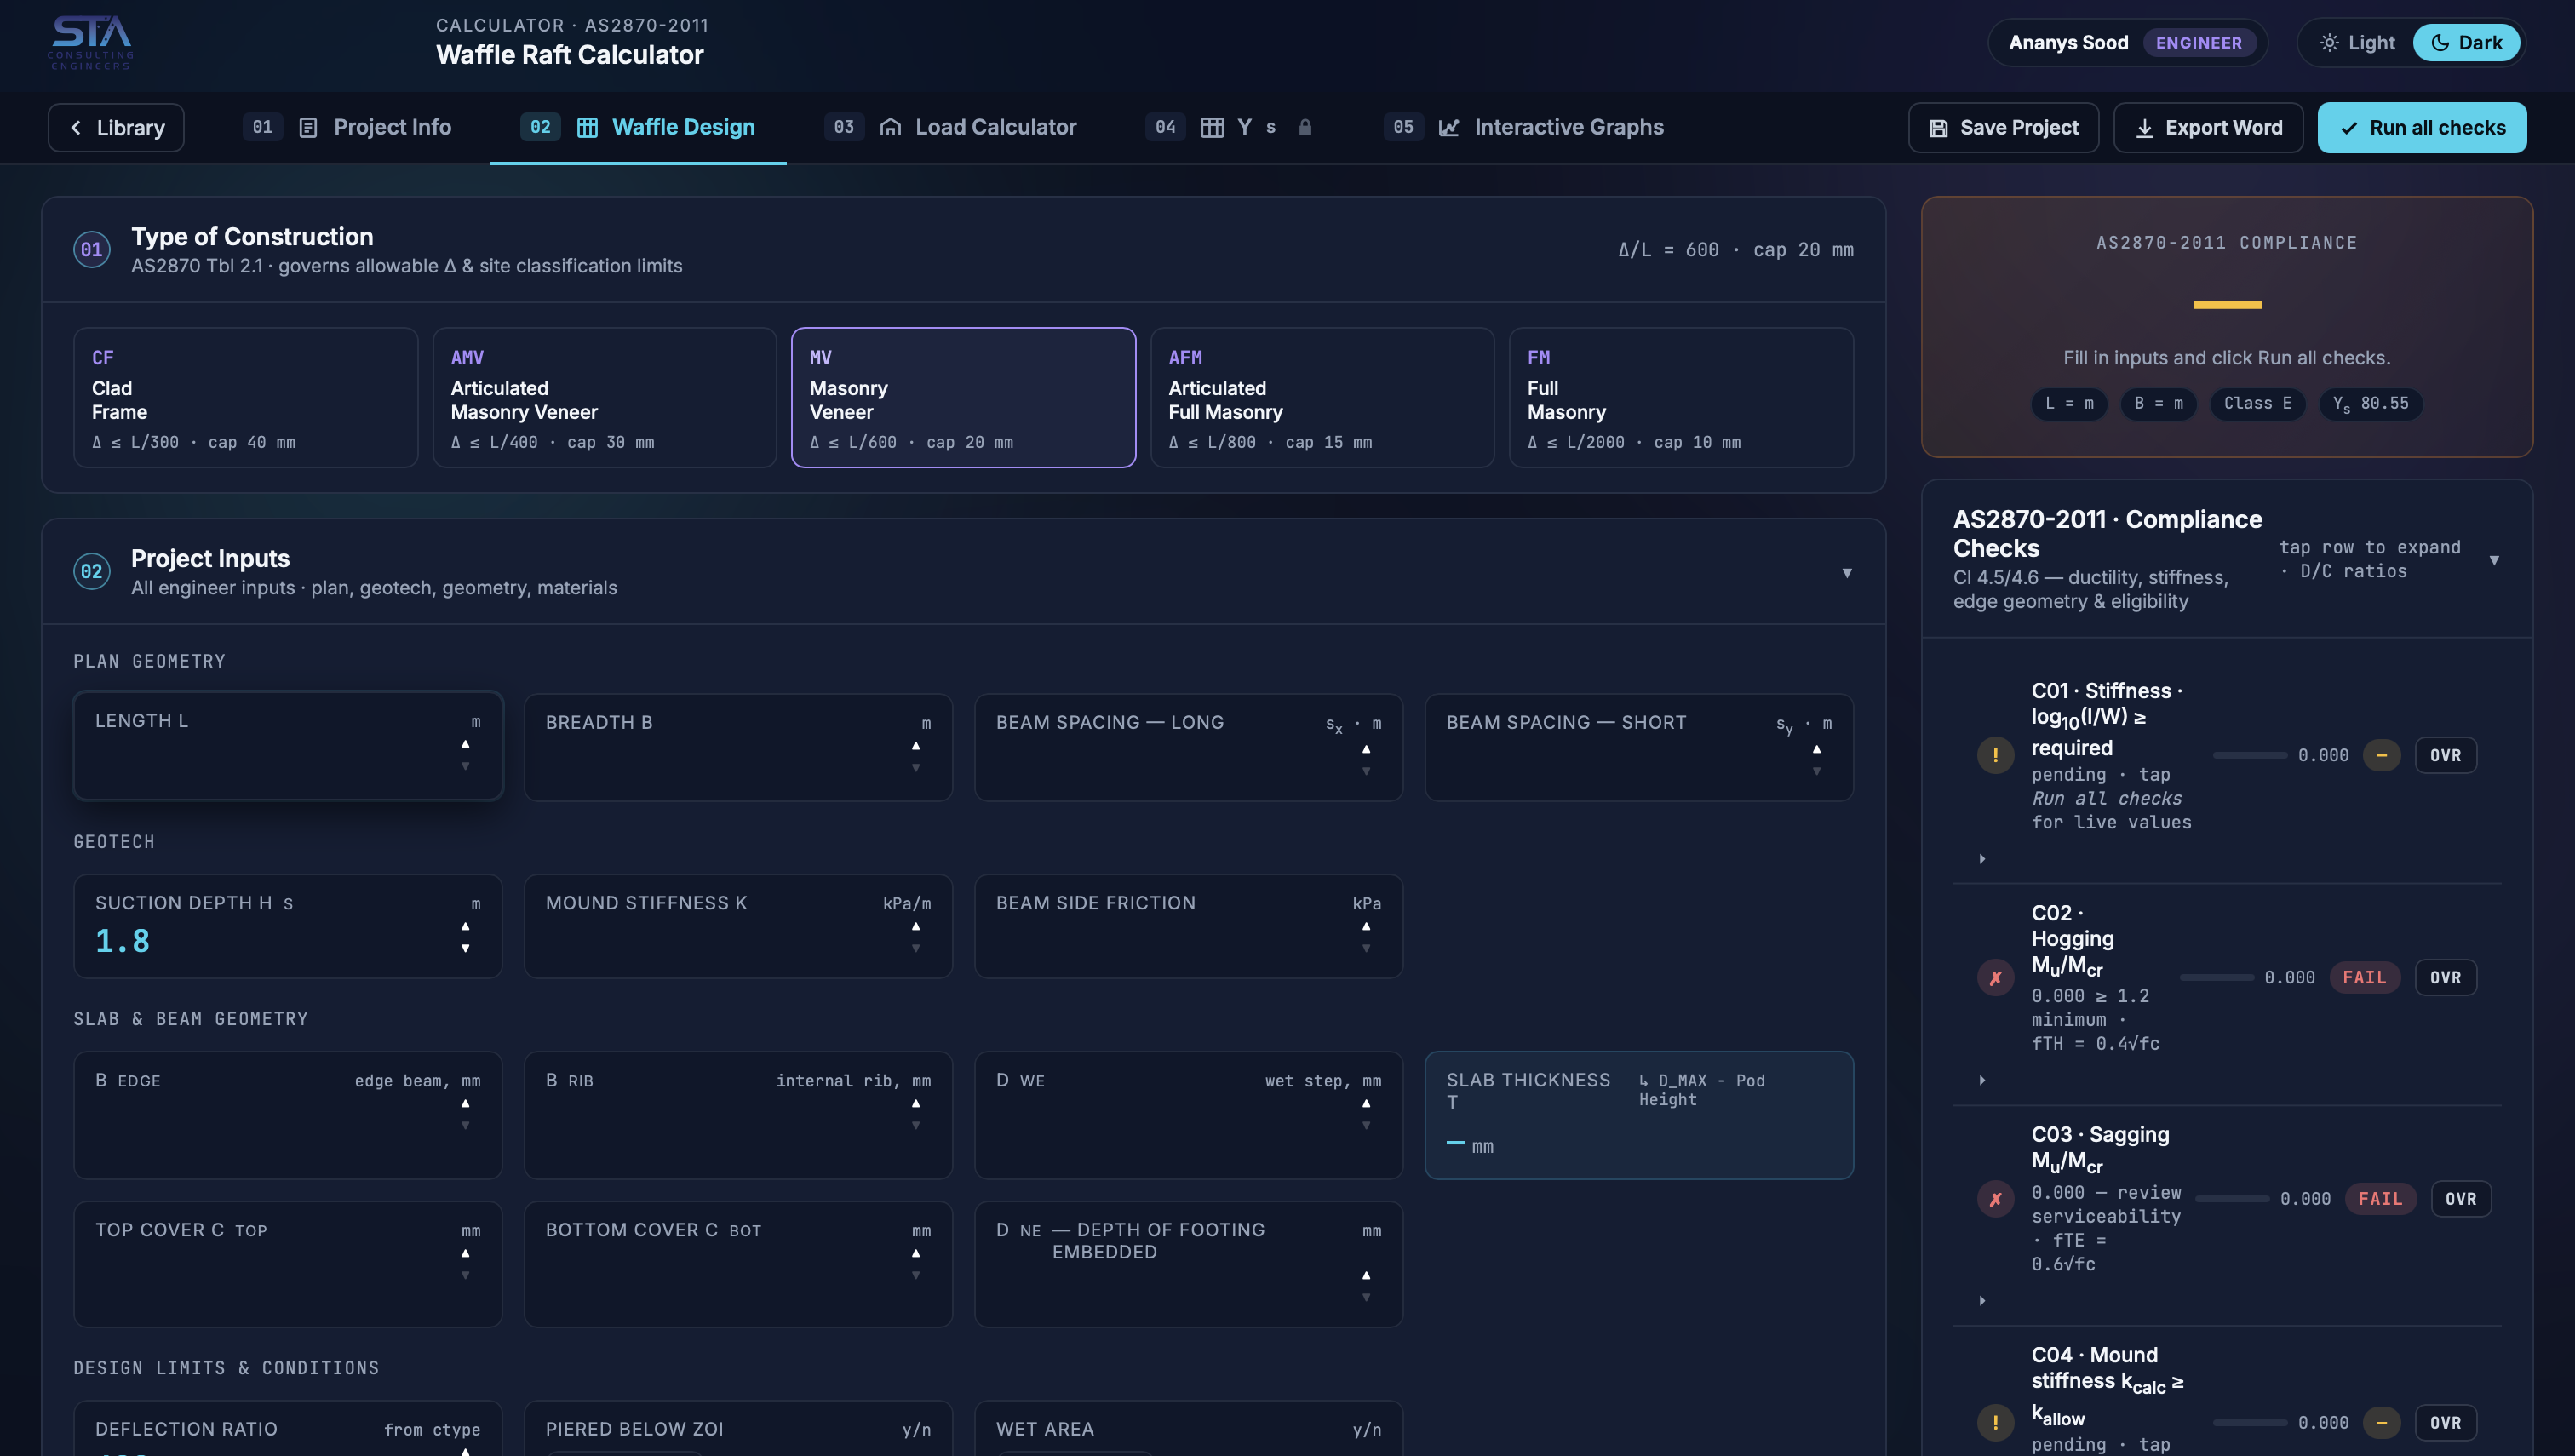Click the Run all checks checkmark icon

[x=2349, y=128]
